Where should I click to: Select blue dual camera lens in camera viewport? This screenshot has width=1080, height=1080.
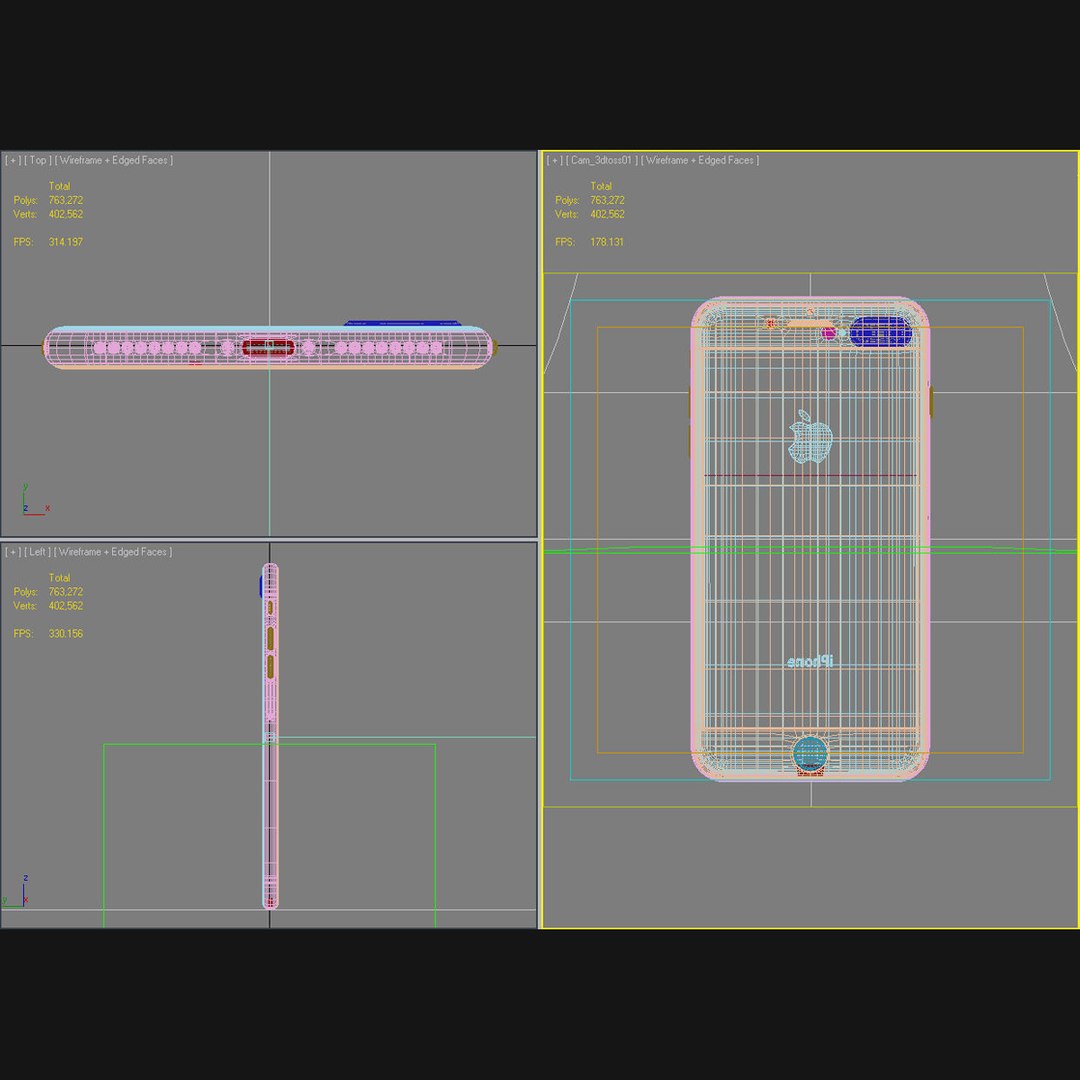pyautogui.click(x=880, y=331)
